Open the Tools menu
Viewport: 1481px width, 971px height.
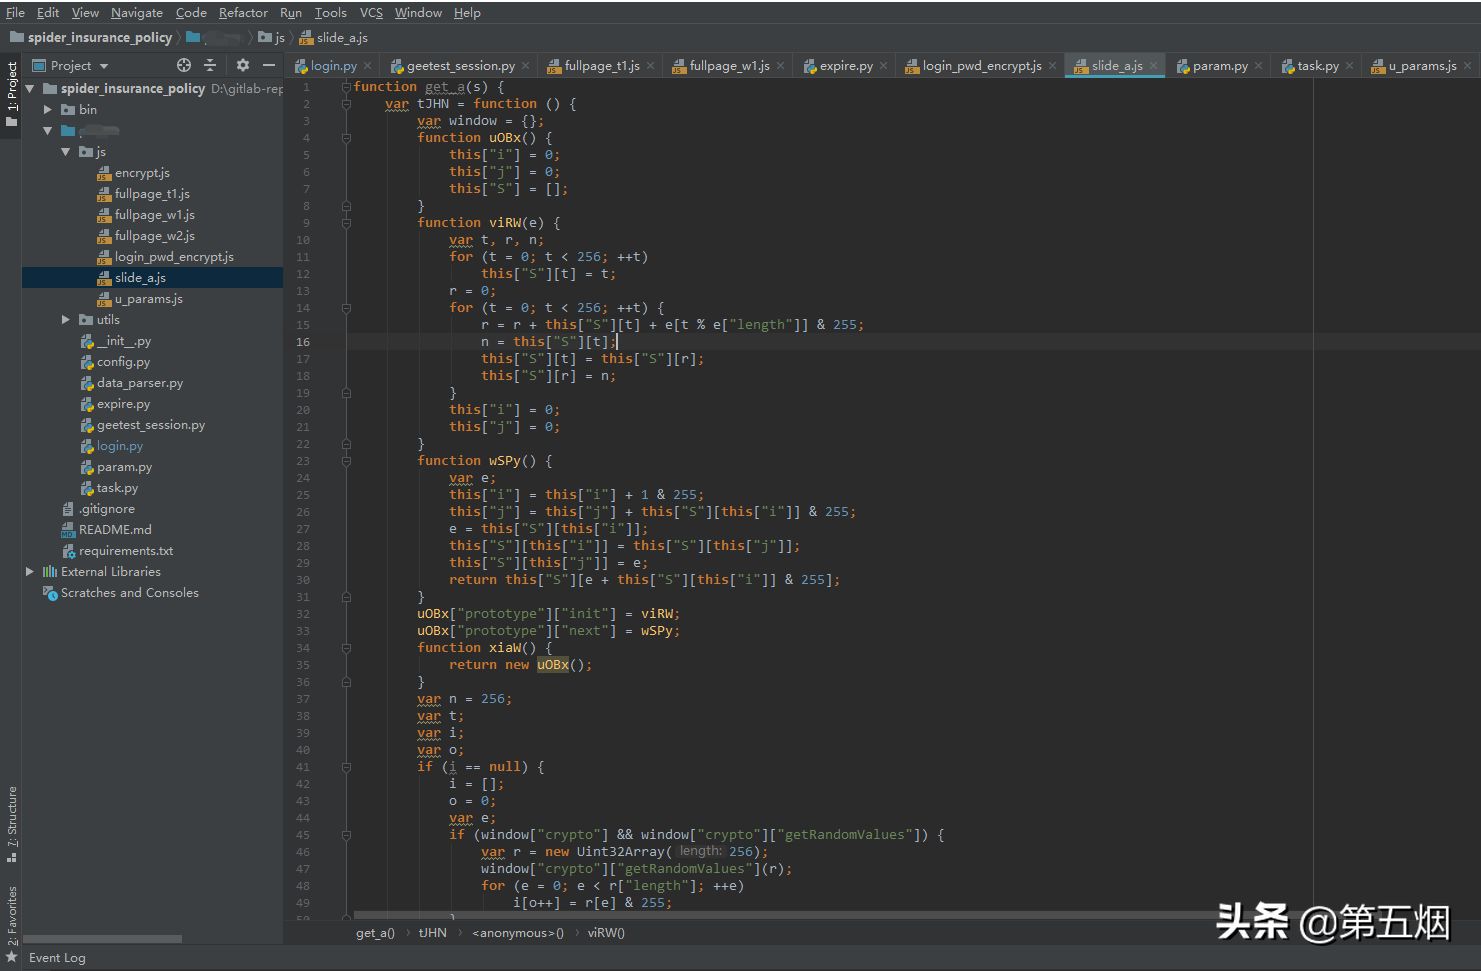(x=330, y=12)
